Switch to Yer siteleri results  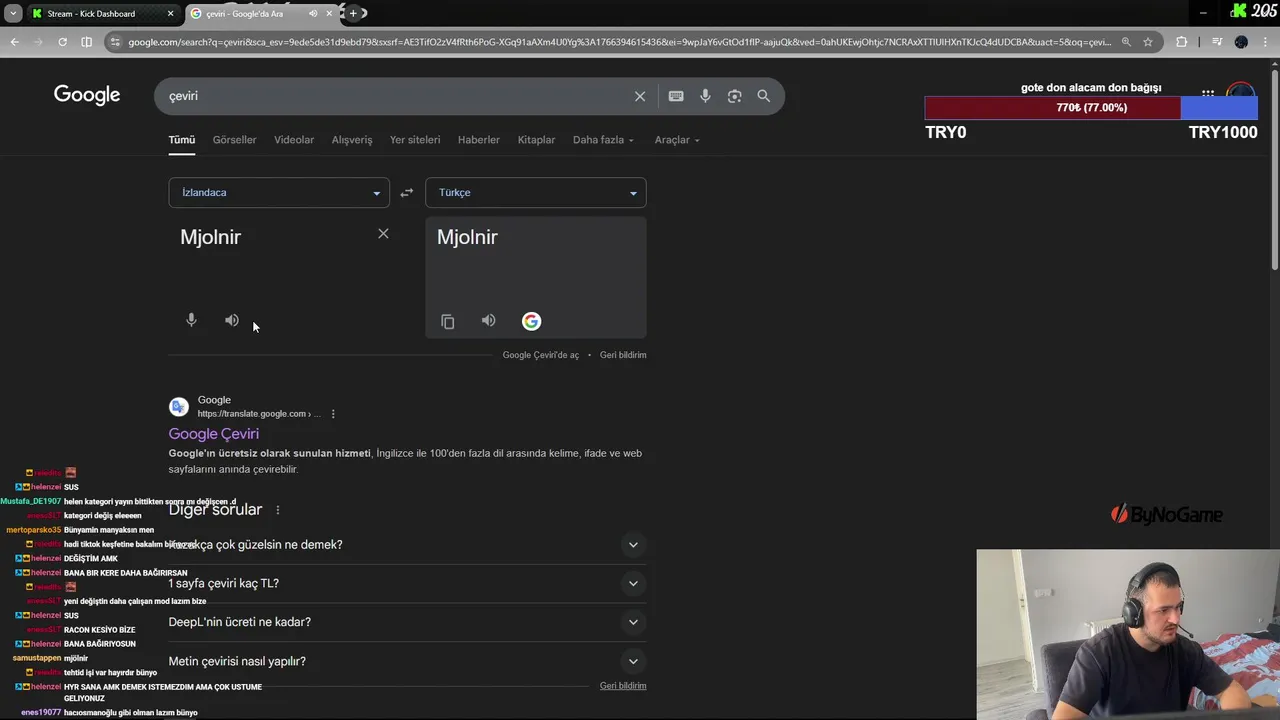(x=415, y=140)
